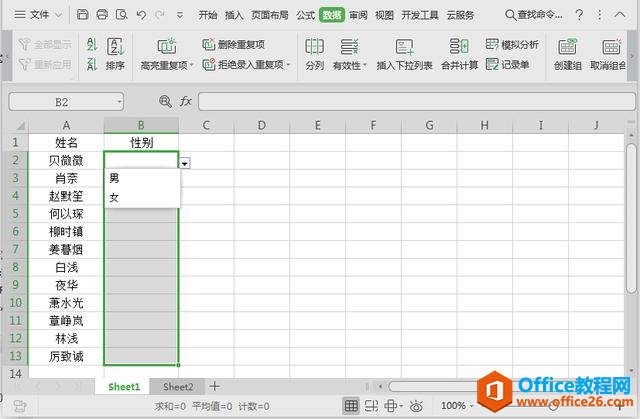Image resolution: width=640 pixels, height=419 pixels.
Task: Click the 分列 text-to-columns icon
Action: click(315, 54)
